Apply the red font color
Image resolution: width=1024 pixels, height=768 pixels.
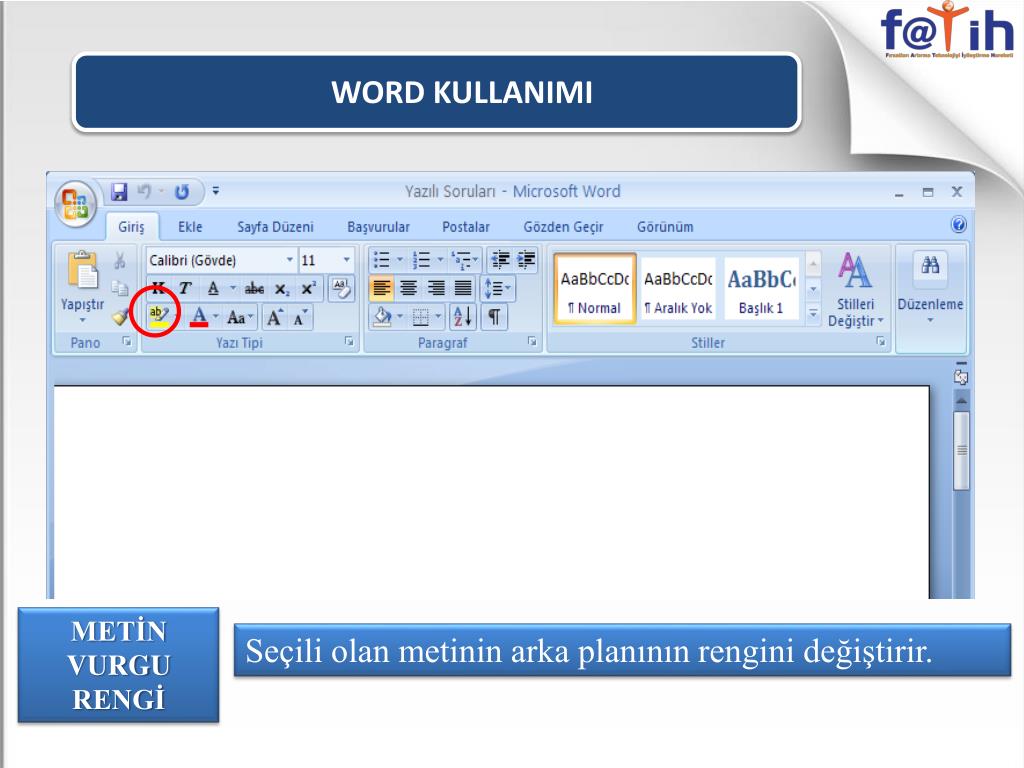pyautogui.click(x=199, y=317)
